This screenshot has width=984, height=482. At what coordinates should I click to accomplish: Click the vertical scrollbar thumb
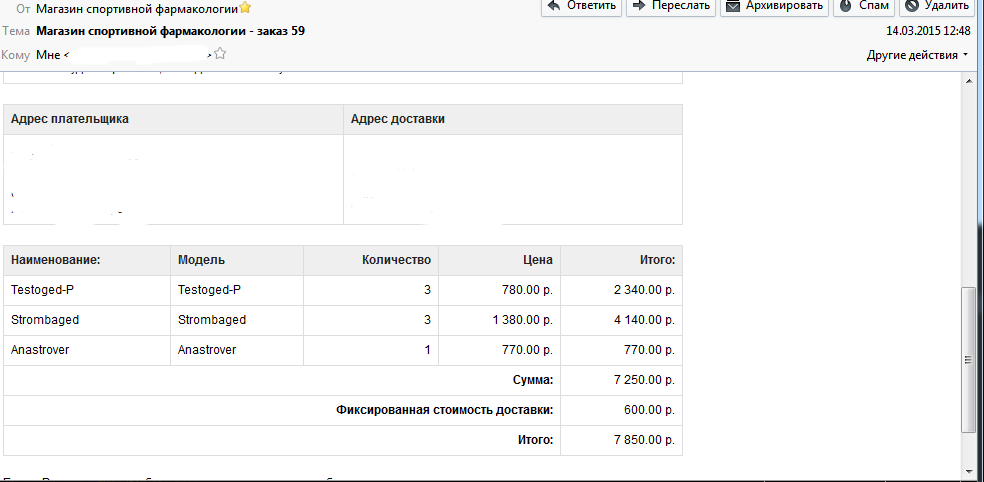[968, 359]
